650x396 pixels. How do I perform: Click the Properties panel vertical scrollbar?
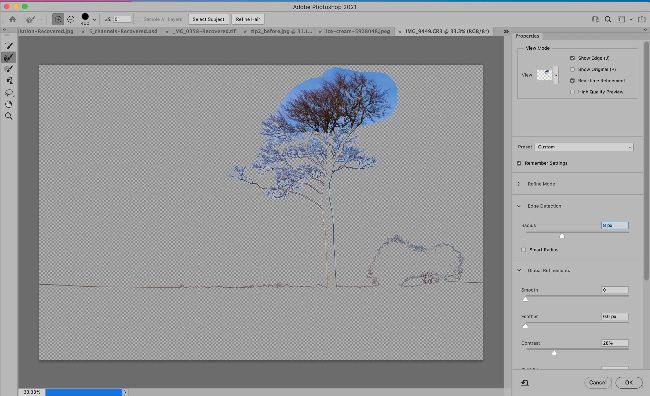[x=645, y=161]
